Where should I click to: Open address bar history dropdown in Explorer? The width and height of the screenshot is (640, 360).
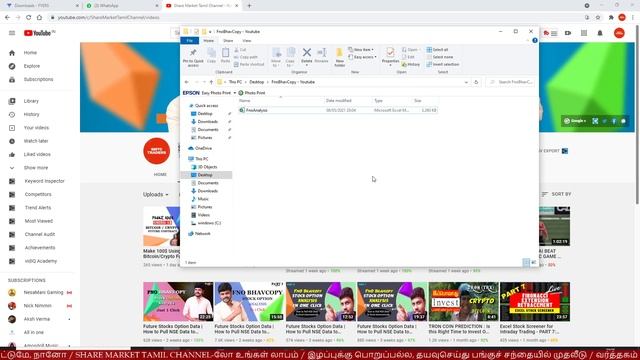pyautogui.click(x=466, y=82)
